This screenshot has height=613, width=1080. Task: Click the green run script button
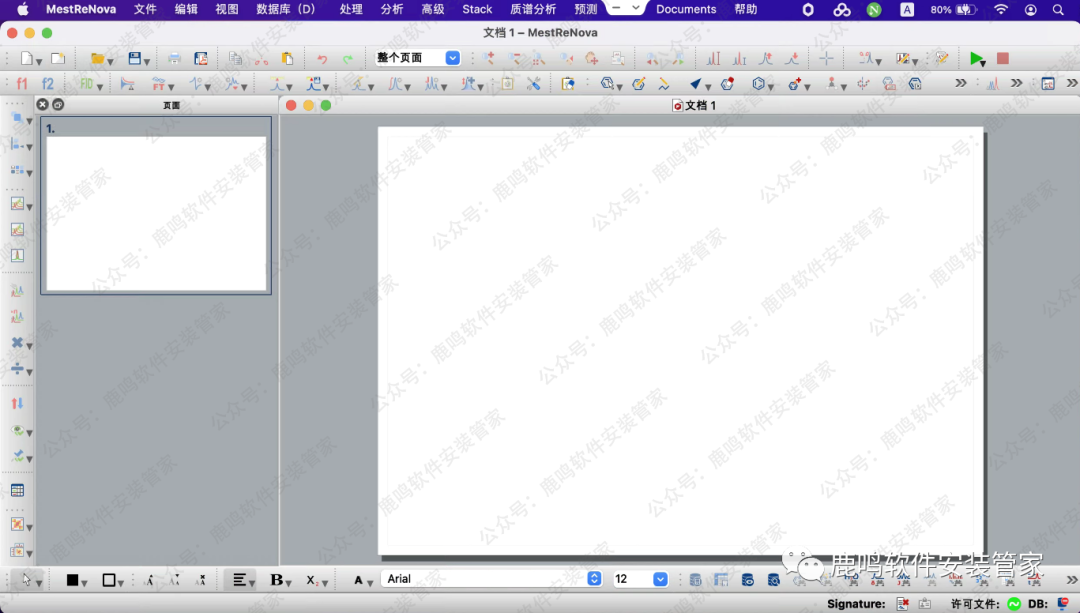[x=977, y=59]
